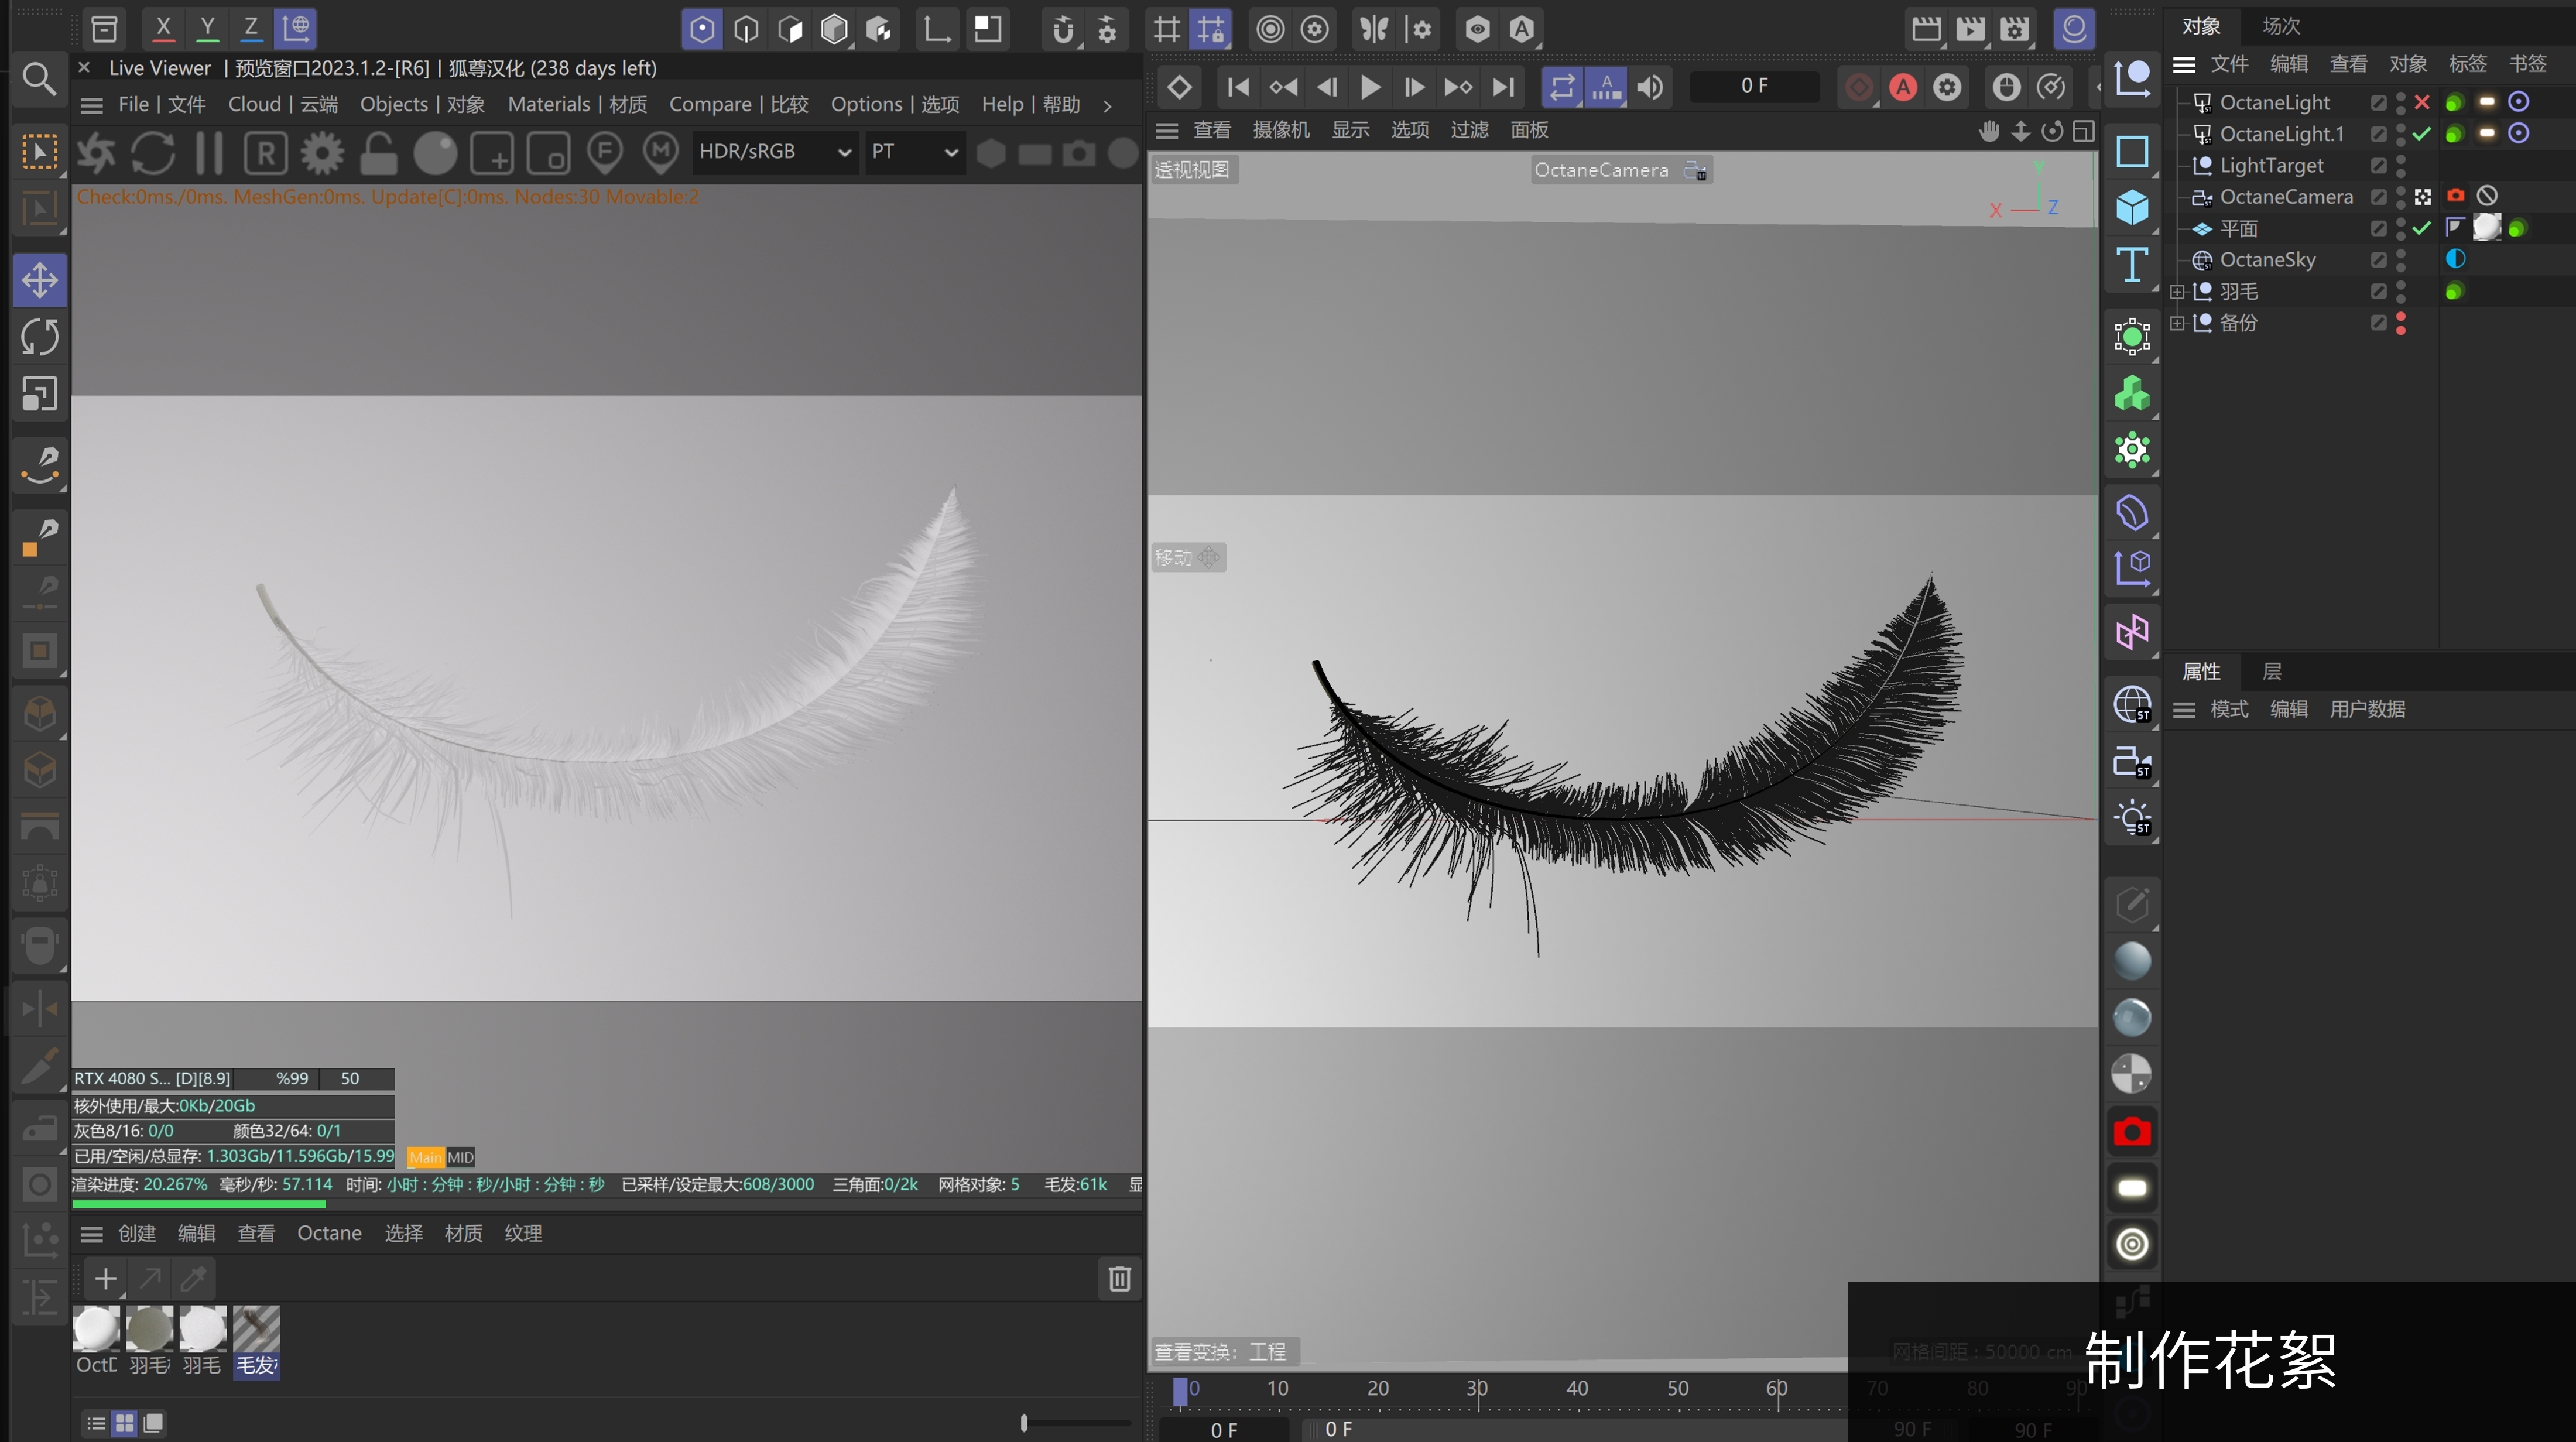Click the pick focus F icon
The image size is (2576, 1442).
[605, 152]
